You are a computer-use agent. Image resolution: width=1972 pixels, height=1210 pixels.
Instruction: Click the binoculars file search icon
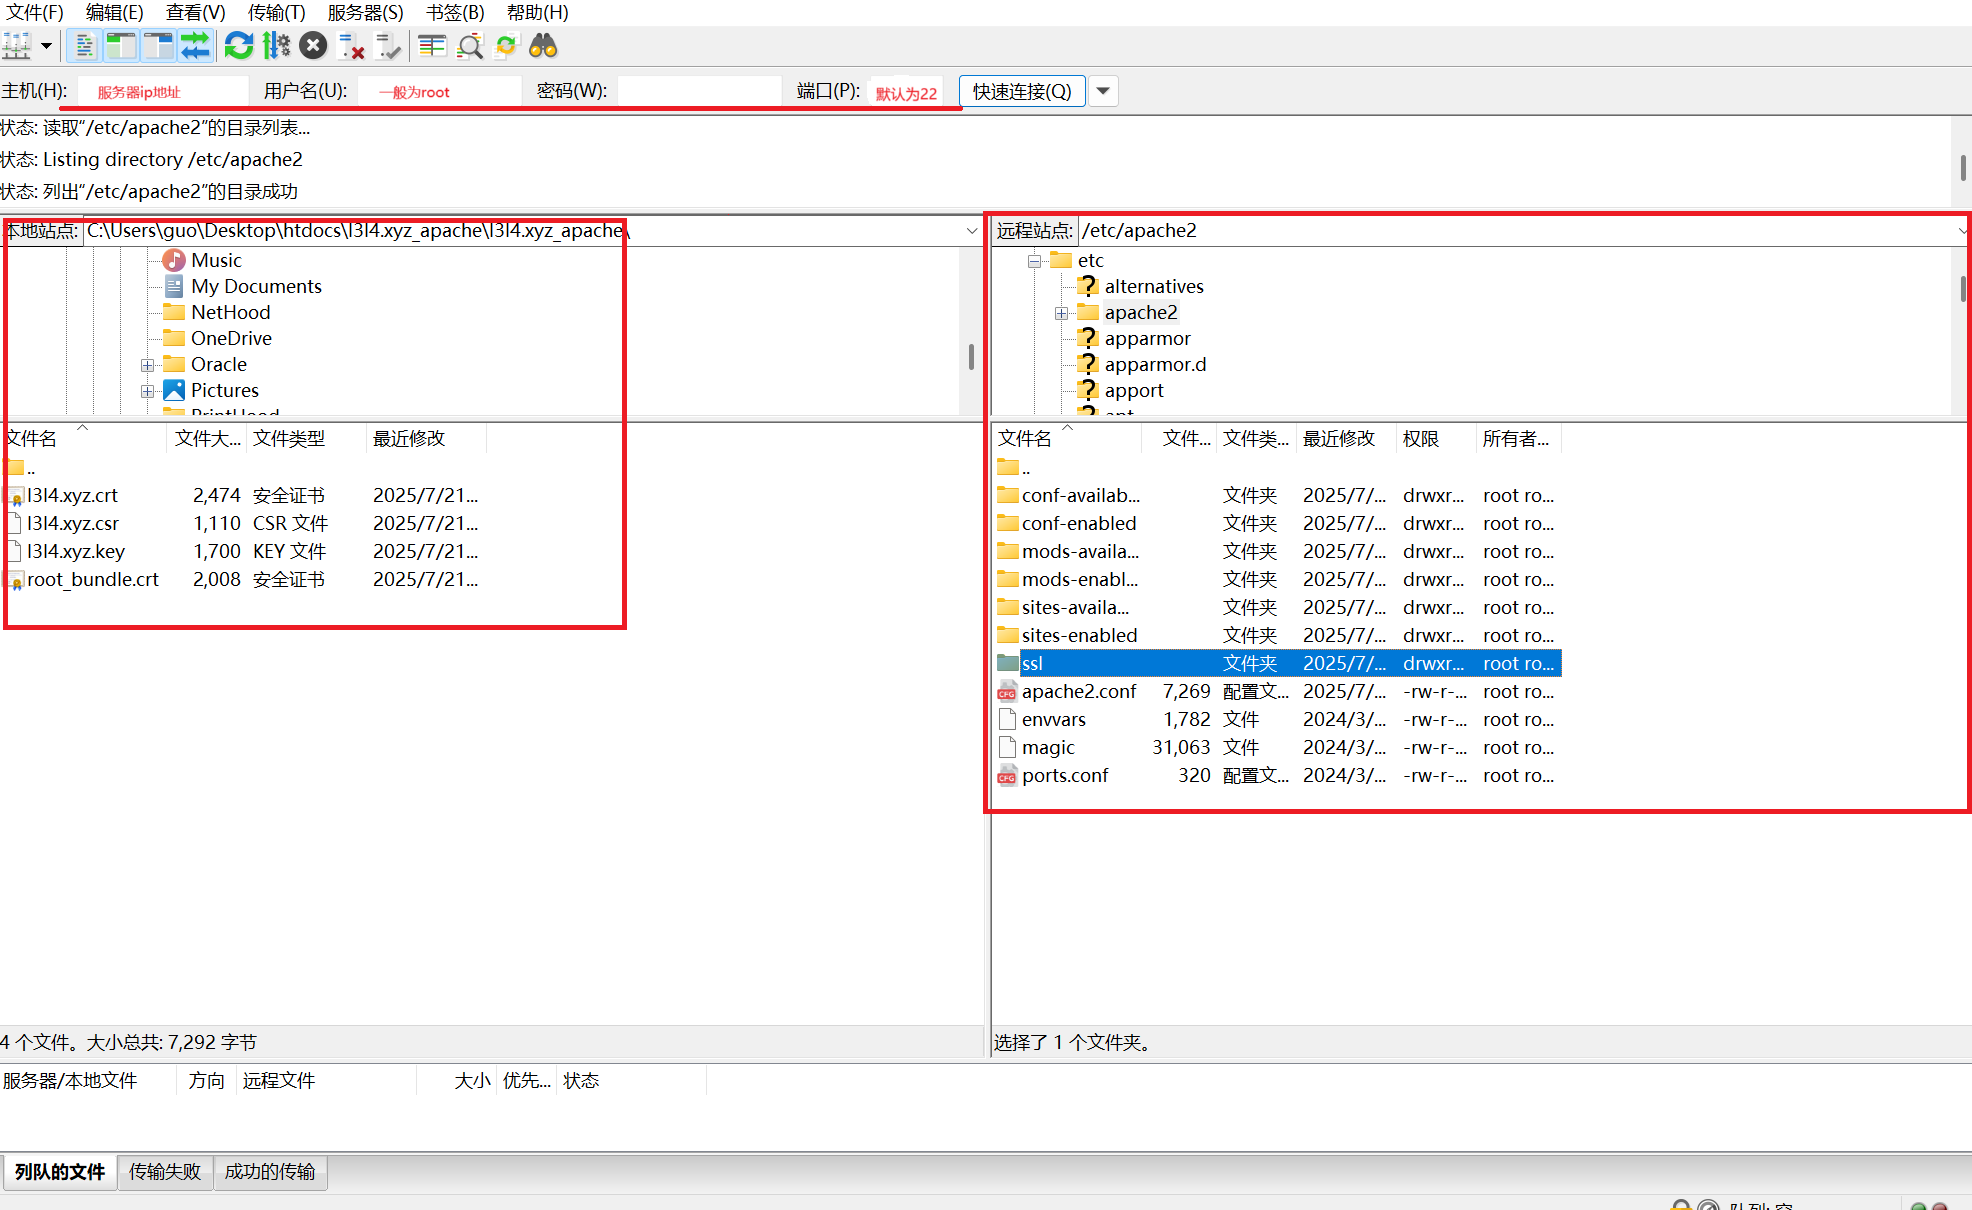(543, 46)
